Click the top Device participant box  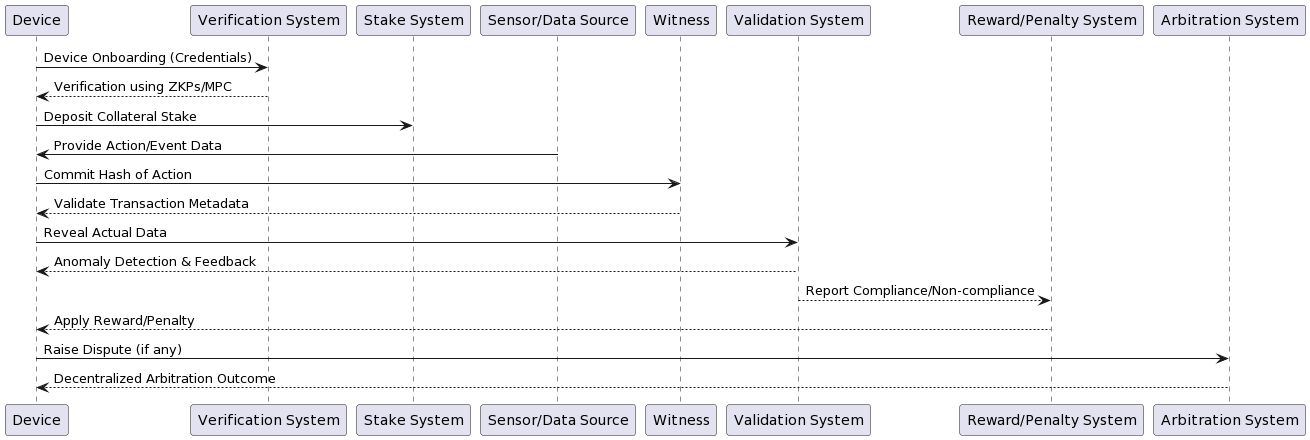(37, 20)
